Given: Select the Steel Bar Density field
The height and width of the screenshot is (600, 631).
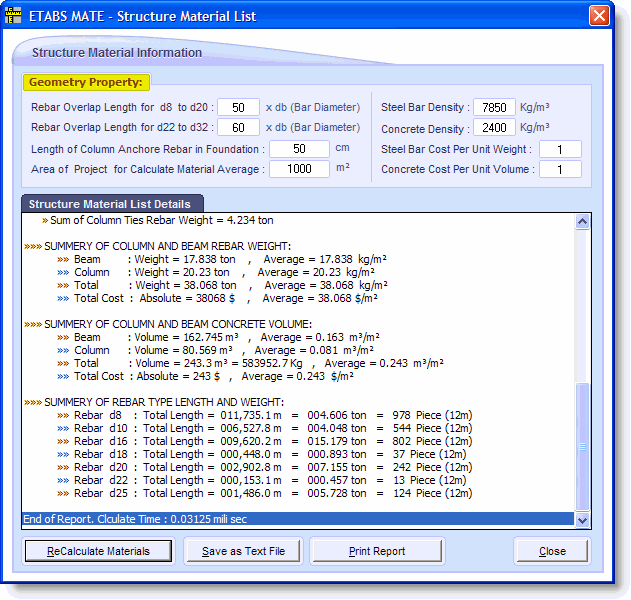Looking at the screenshot, I should (x=494, y=107).
